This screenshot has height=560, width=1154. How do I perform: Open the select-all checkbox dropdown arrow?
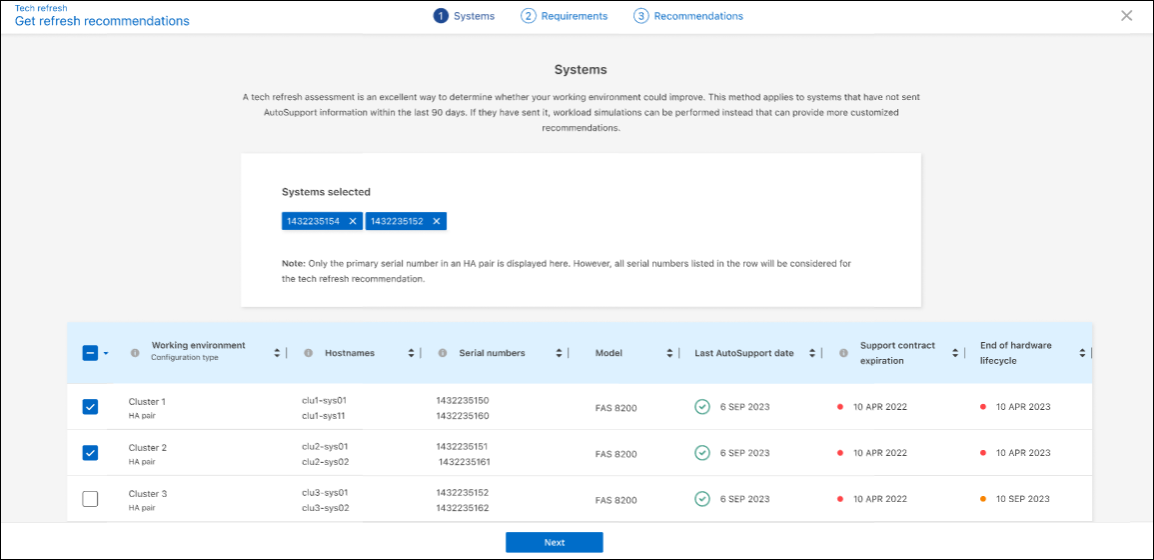click(x=106, y=353)
